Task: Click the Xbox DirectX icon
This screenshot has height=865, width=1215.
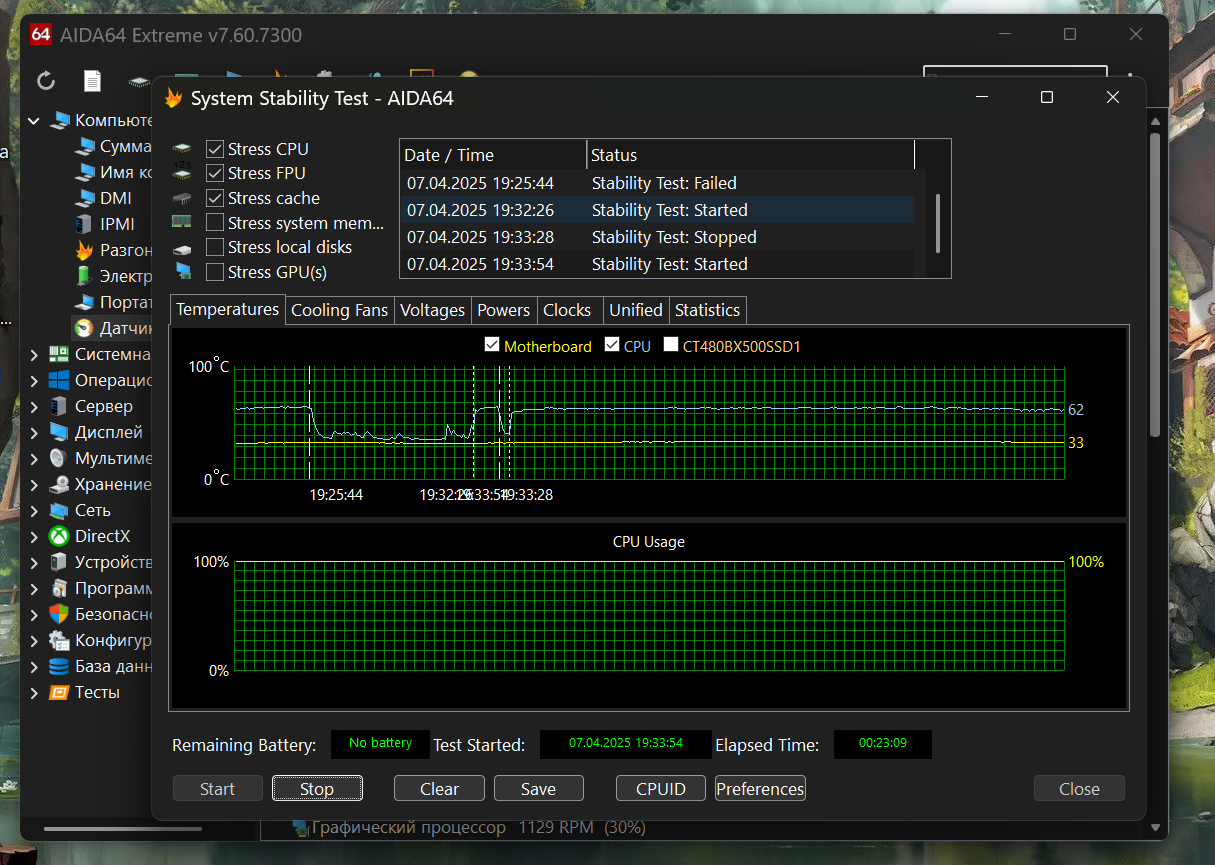Action: tap(59, 536)
